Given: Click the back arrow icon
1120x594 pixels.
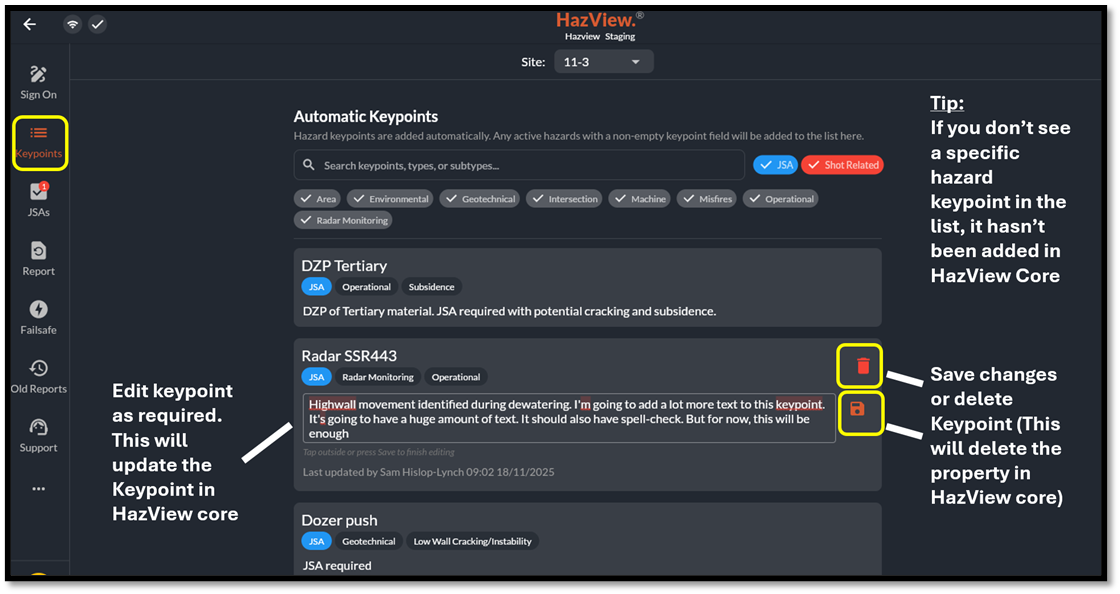Looking at the screenshot, I should [x=30, y=24].
